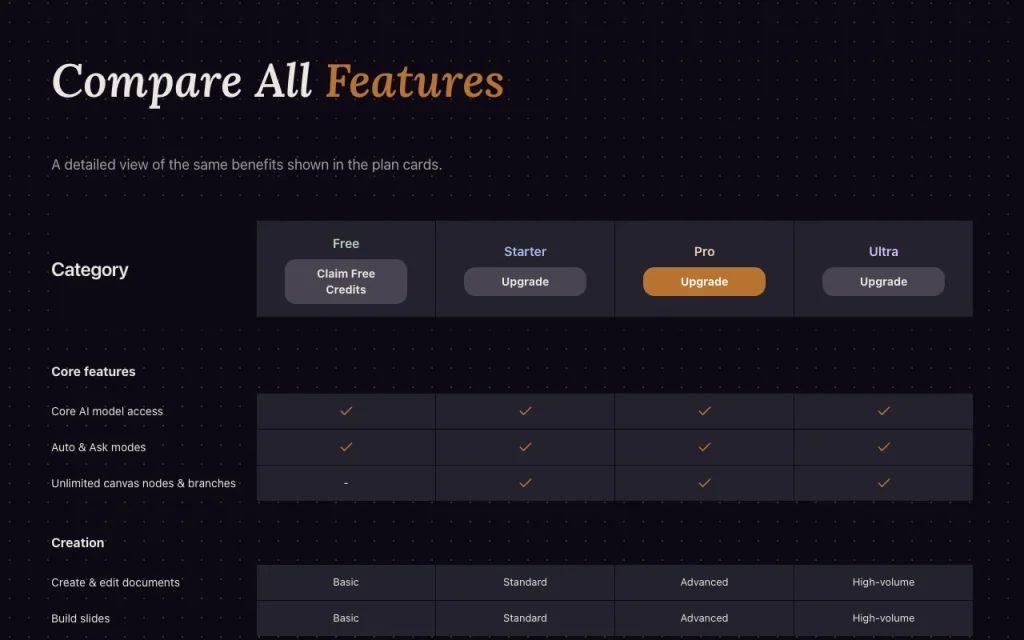Click the Ultra plan column heading
The height and width of the screenshot is (640, 1024).
[883, 251]
